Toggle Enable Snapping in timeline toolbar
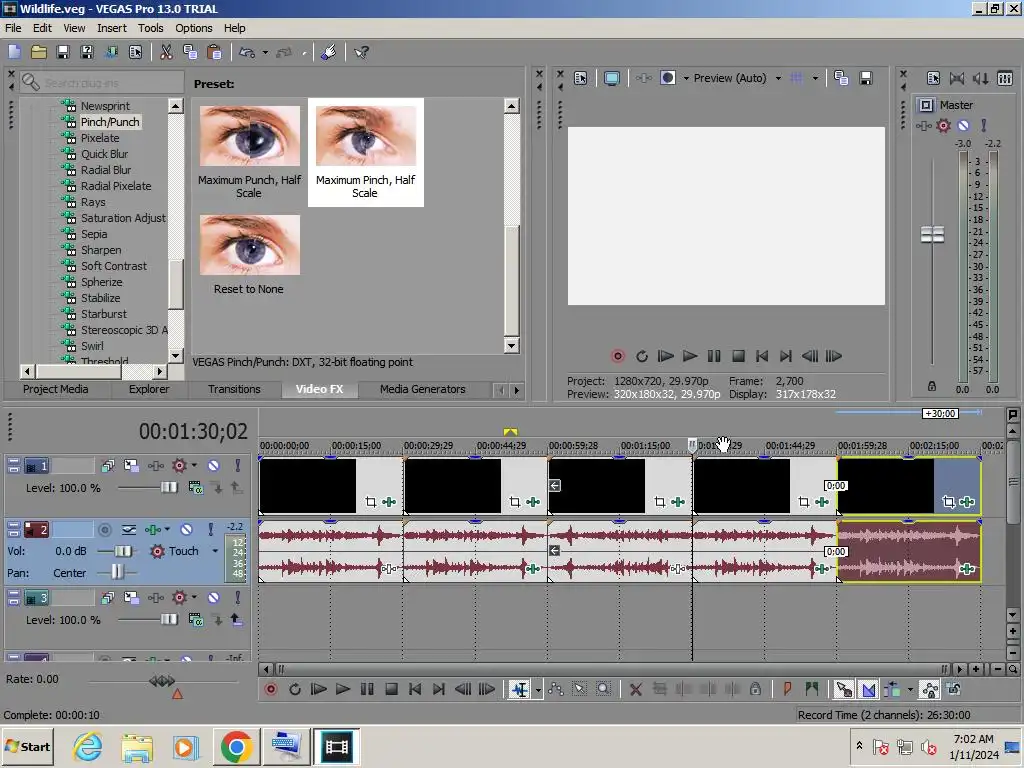Viewport: 1024px width, 768px height. (844, 690)
